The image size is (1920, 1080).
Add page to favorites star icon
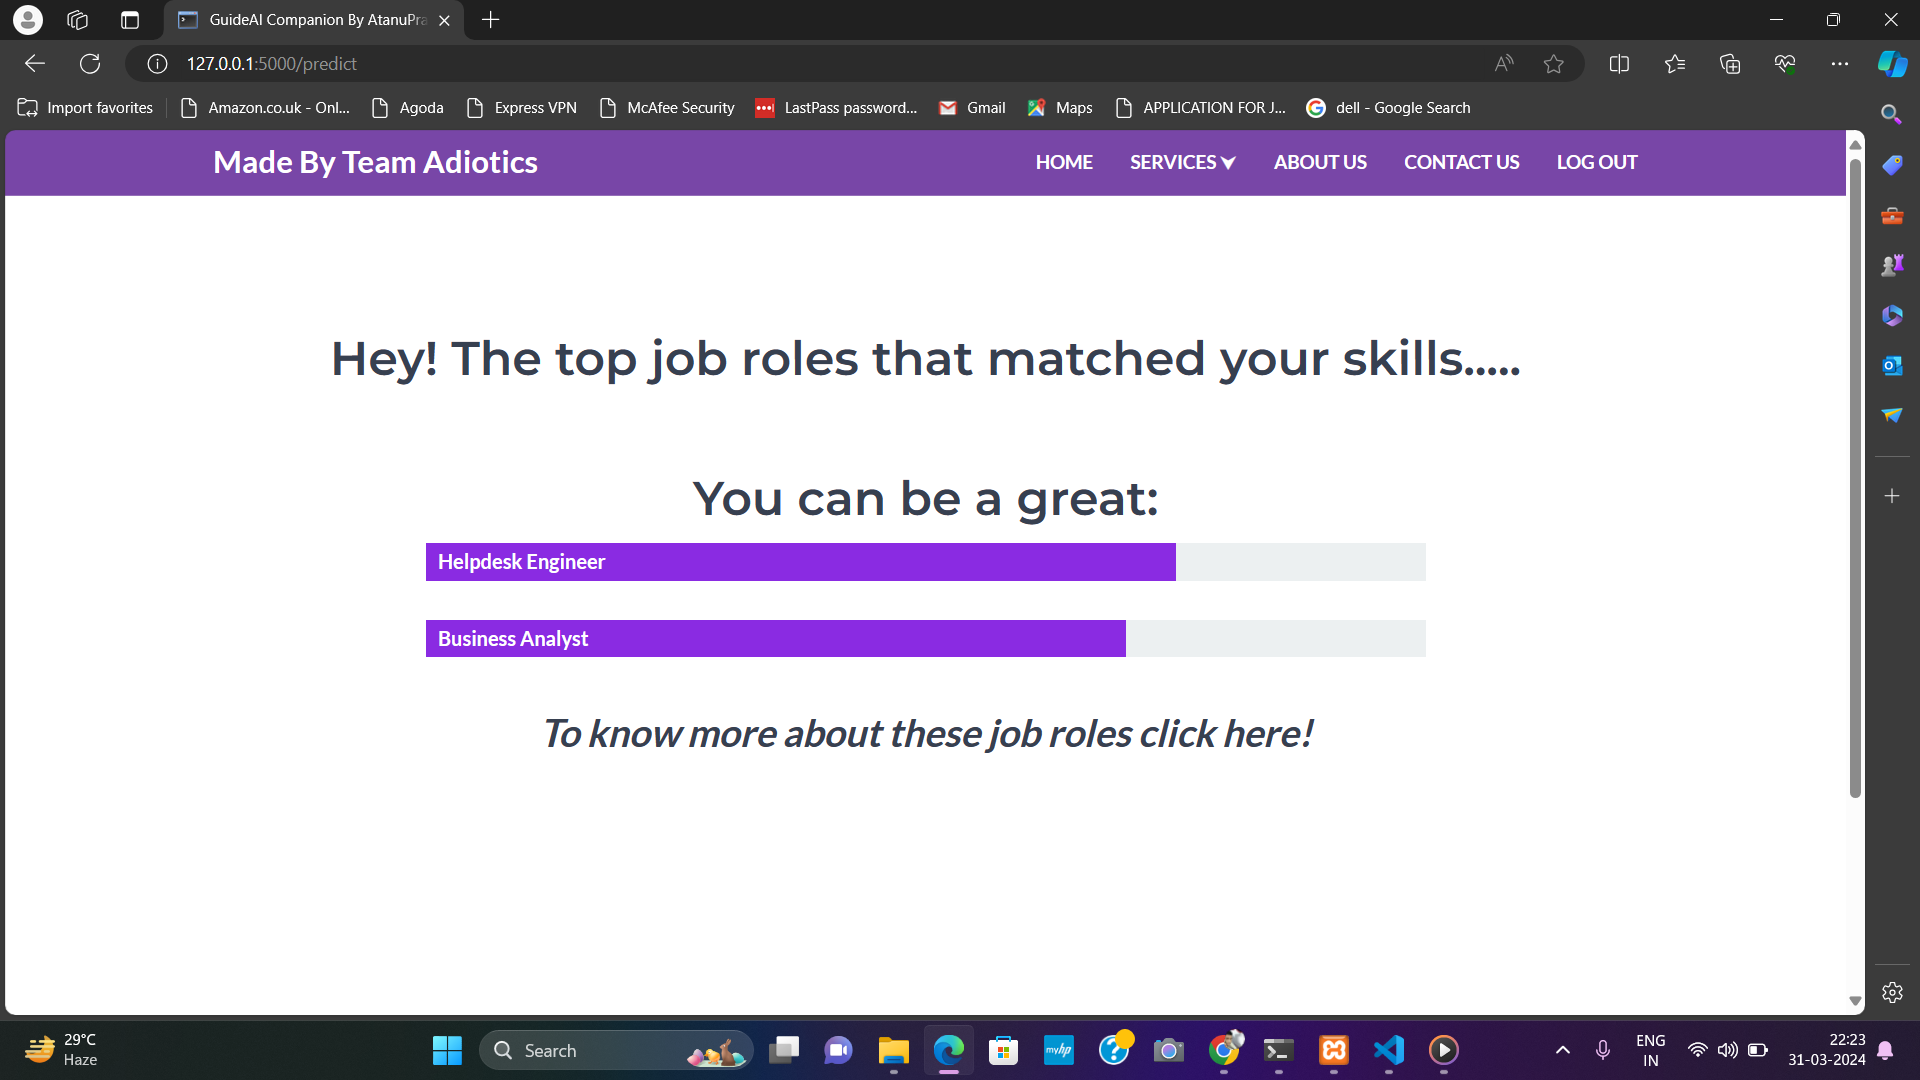1553,64
